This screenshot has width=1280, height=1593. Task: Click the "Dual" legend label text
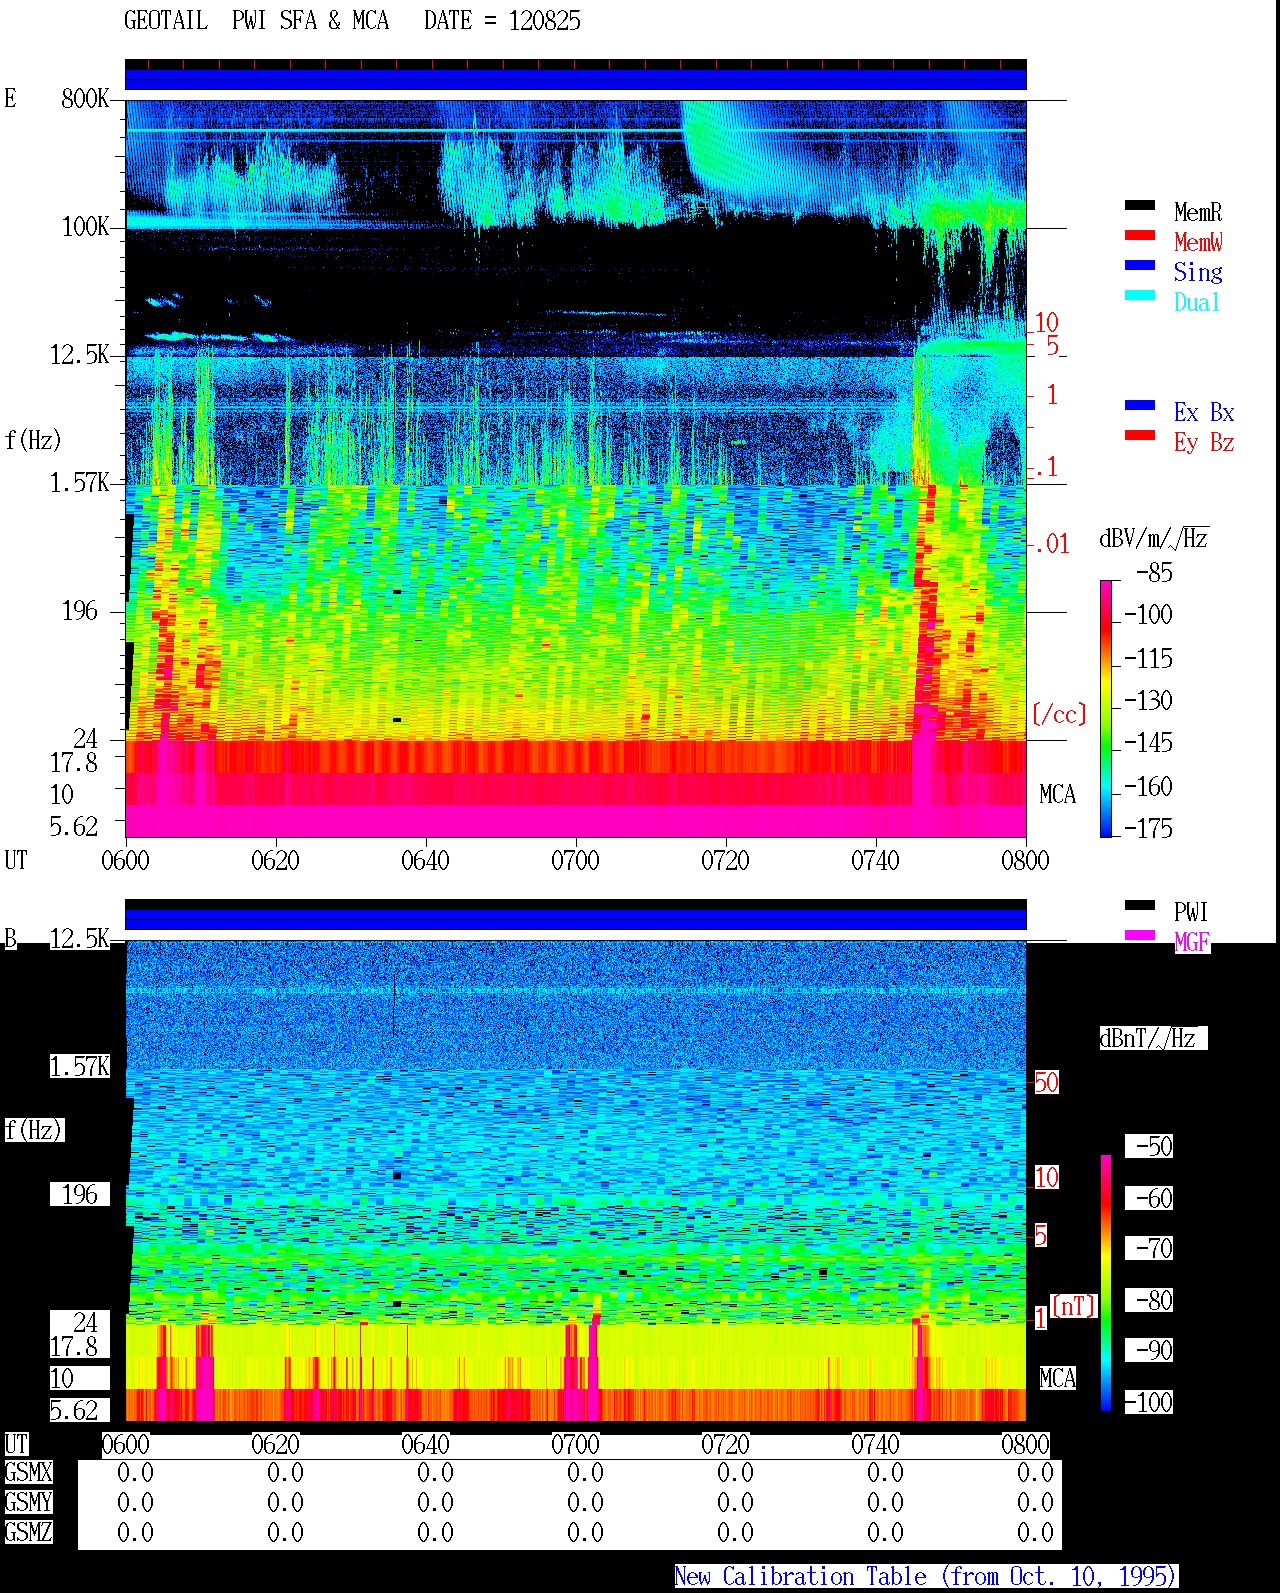click(x=1198, y=302)
